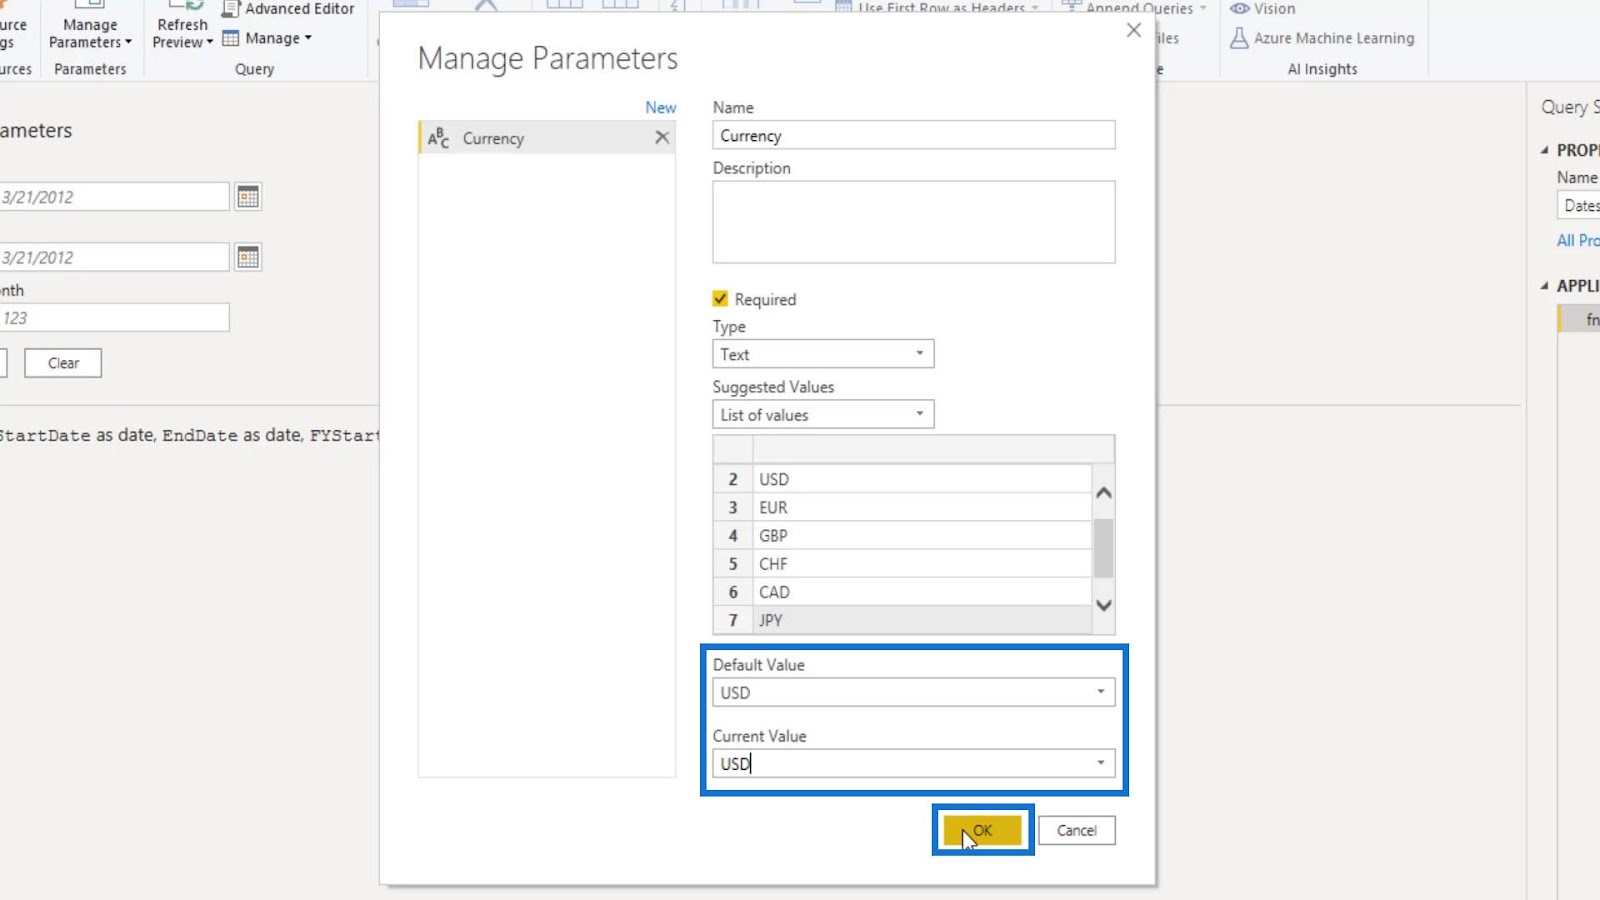Uncheck the Required checkbox
This screenshot has height=900, width=1600.
[x=720, y=299]
